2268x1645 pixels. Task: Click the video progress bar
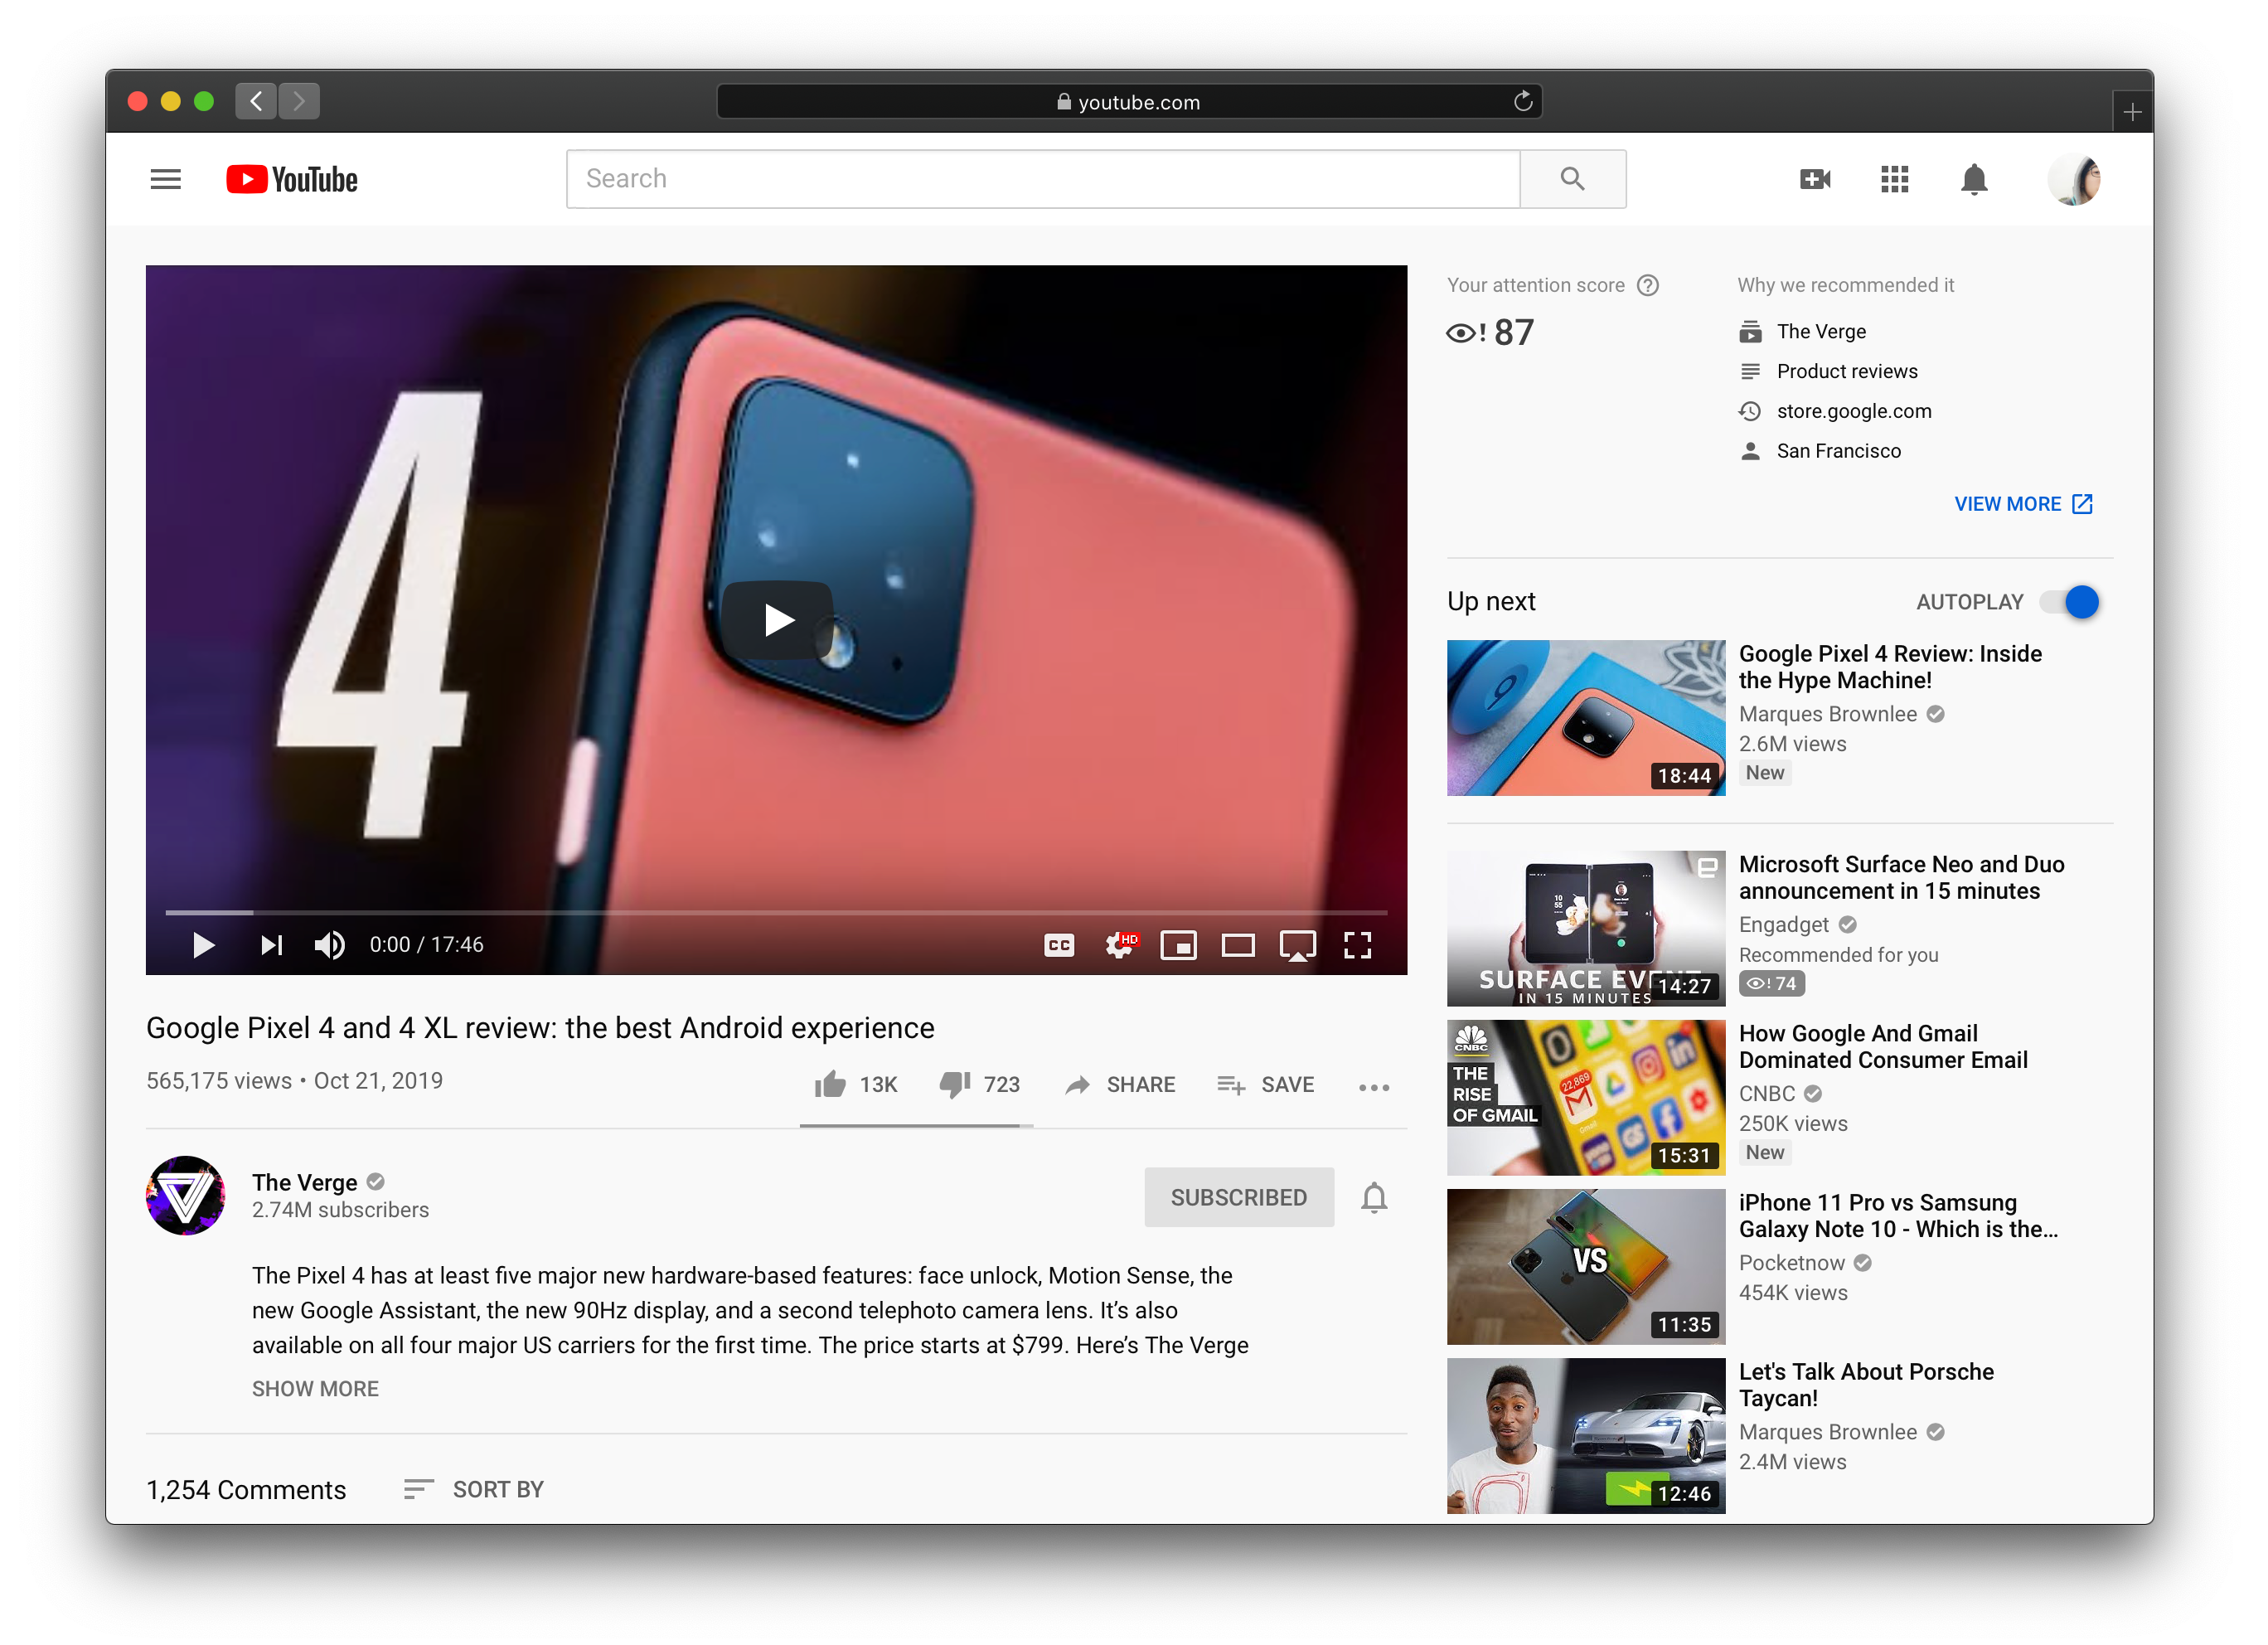click(x=775, y=912)
